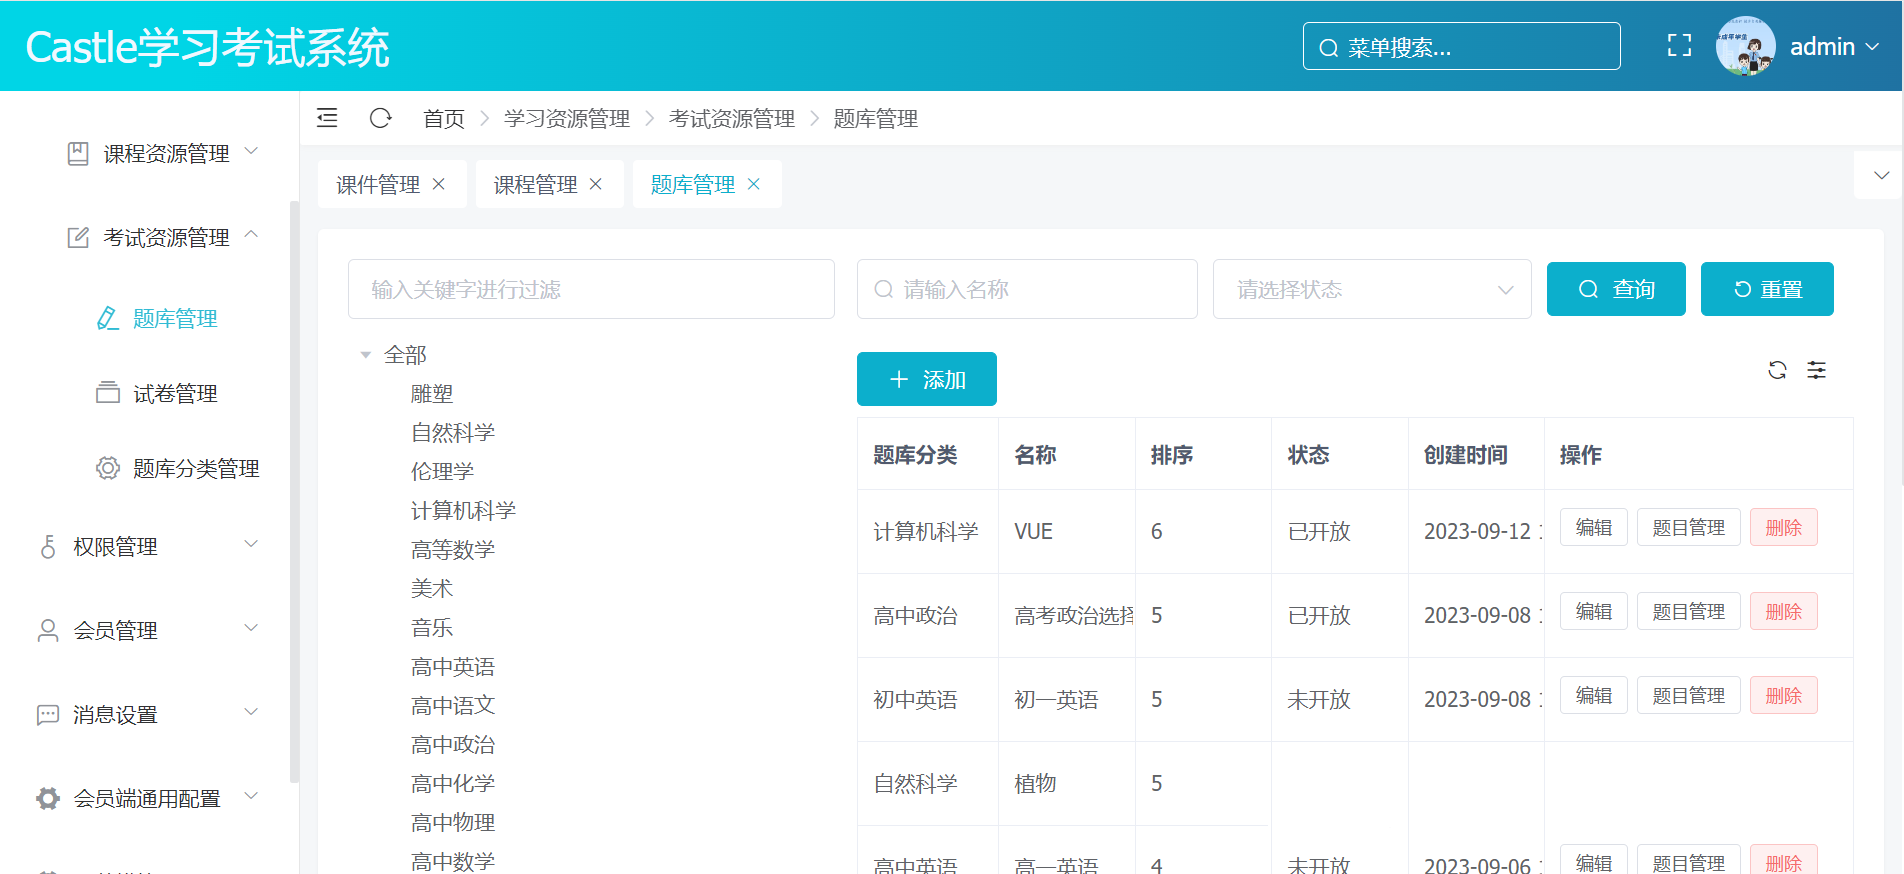The height and width of the screenshot is (874, 1904).
Task: Open 题目管理 for 初一英语 row
Action: click(x=1688, y=695)
